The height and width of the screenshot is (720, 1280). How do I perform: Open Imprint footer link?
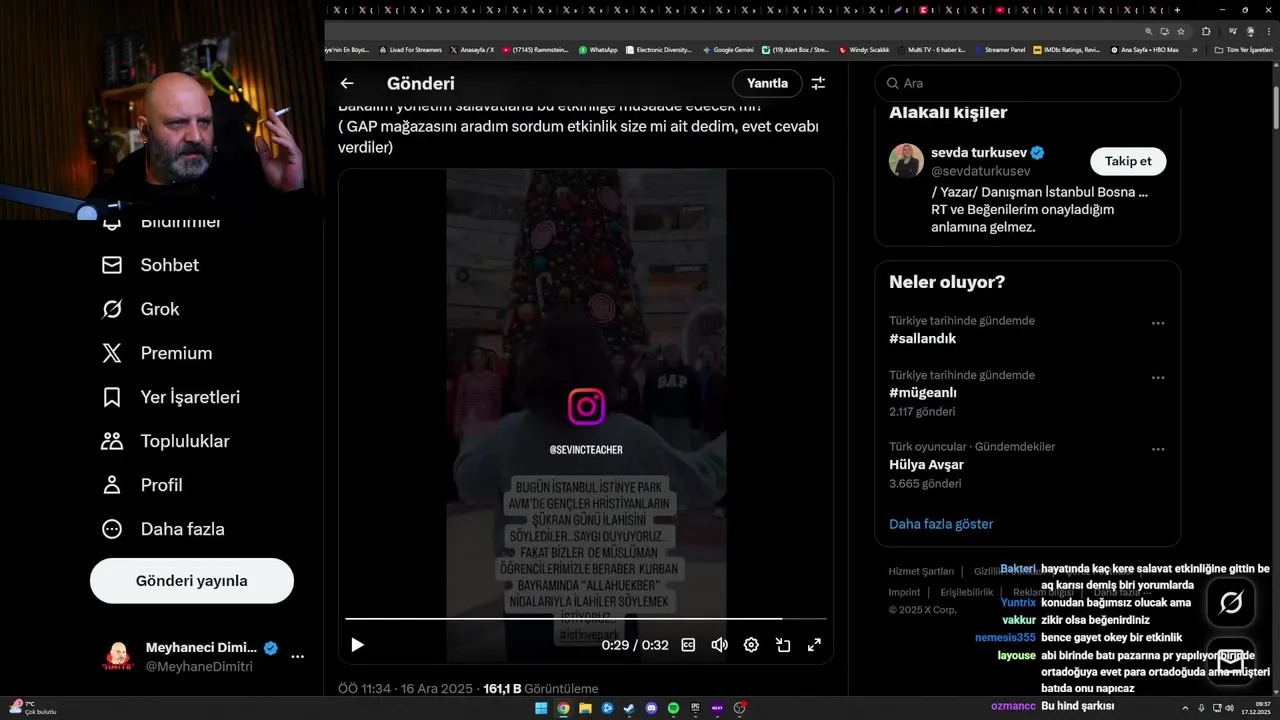tap(904, 592)
